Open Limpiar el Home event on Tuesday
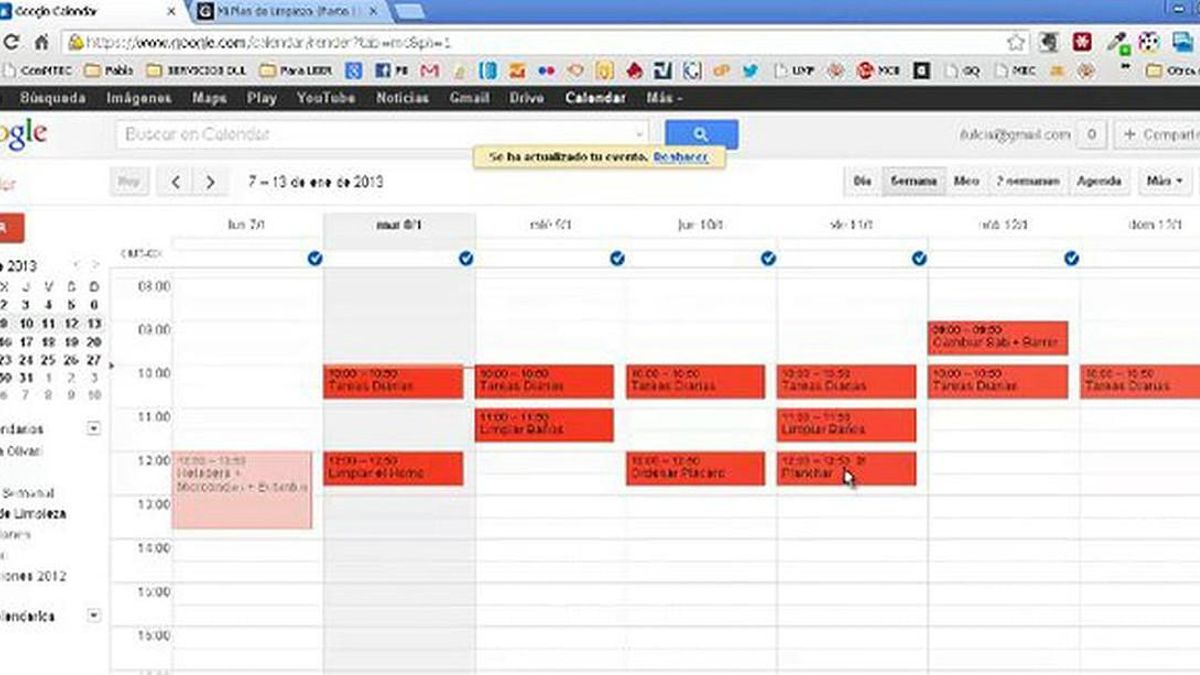This screenshot has height=675, width=1200. (x=393, y=469)
